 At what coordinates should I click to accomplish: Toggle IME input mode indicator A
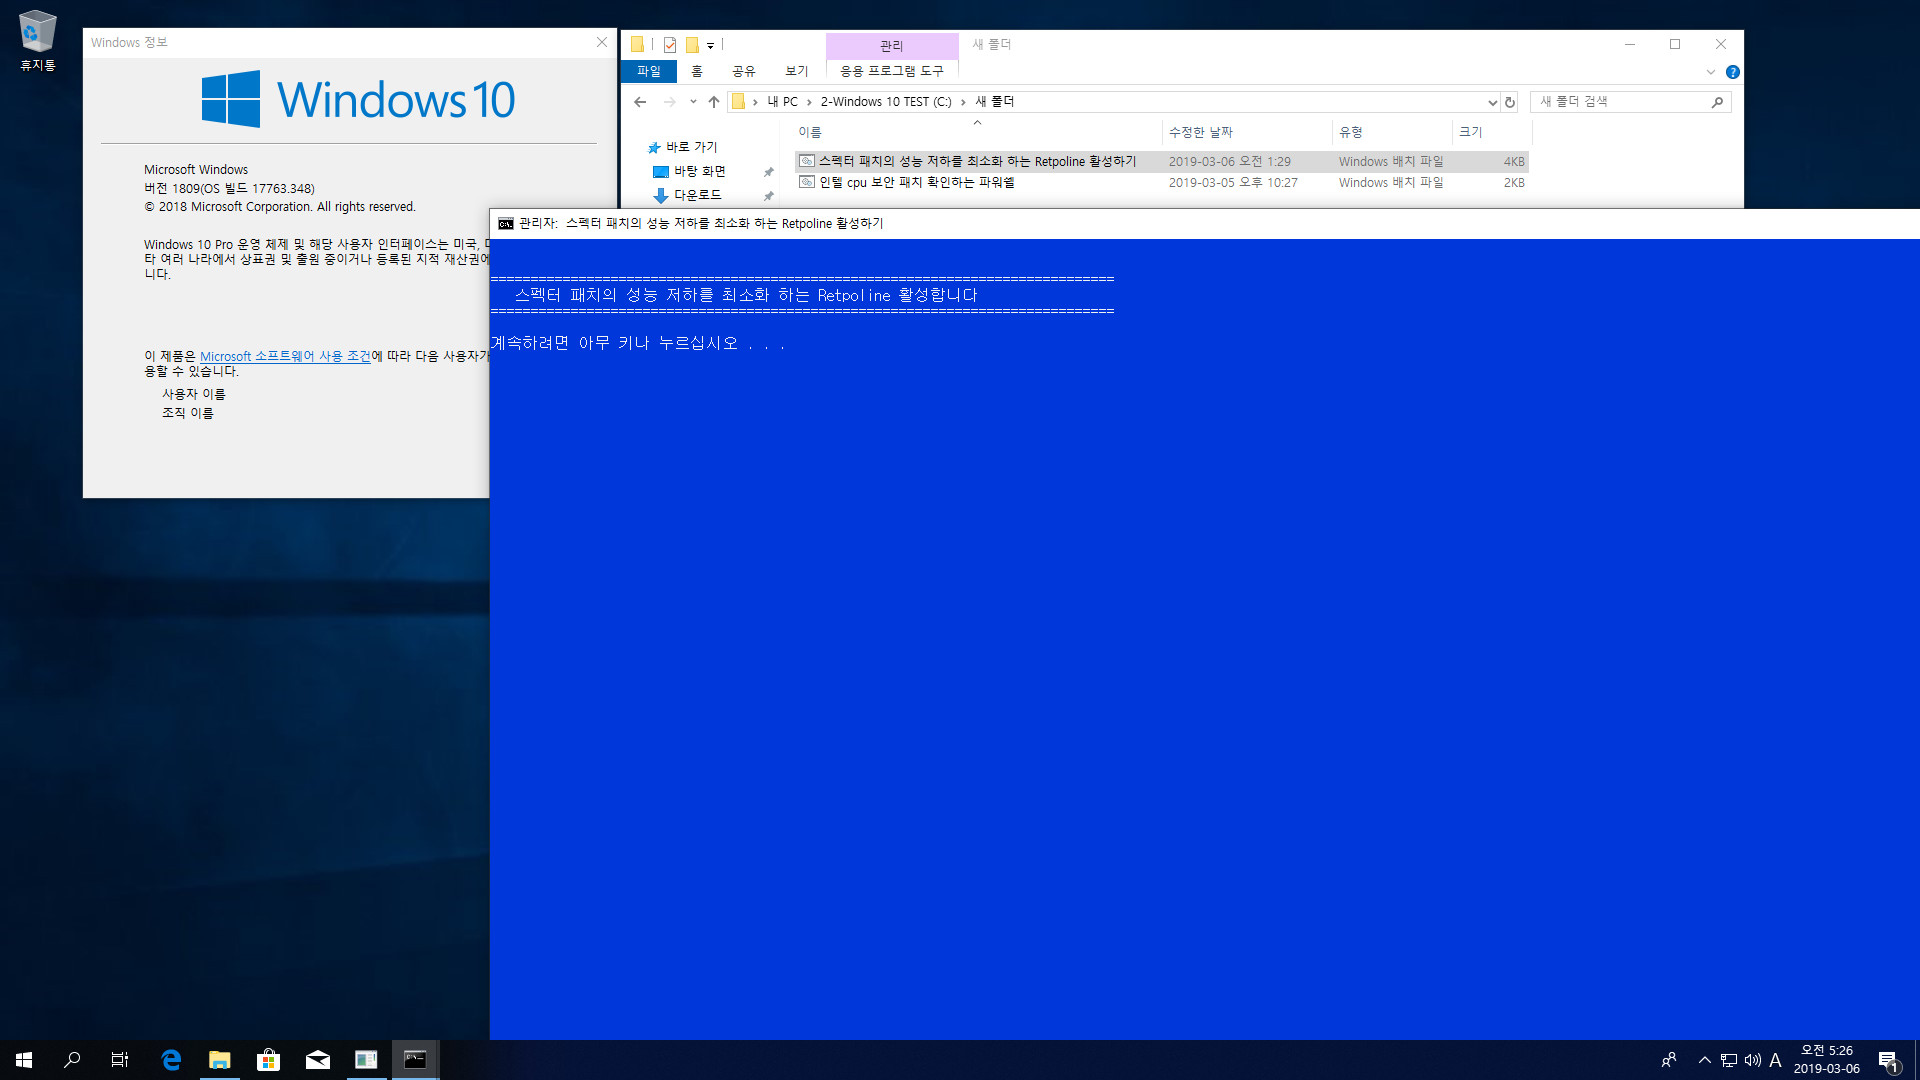pyautogui.click(x=1775, y=1060)
